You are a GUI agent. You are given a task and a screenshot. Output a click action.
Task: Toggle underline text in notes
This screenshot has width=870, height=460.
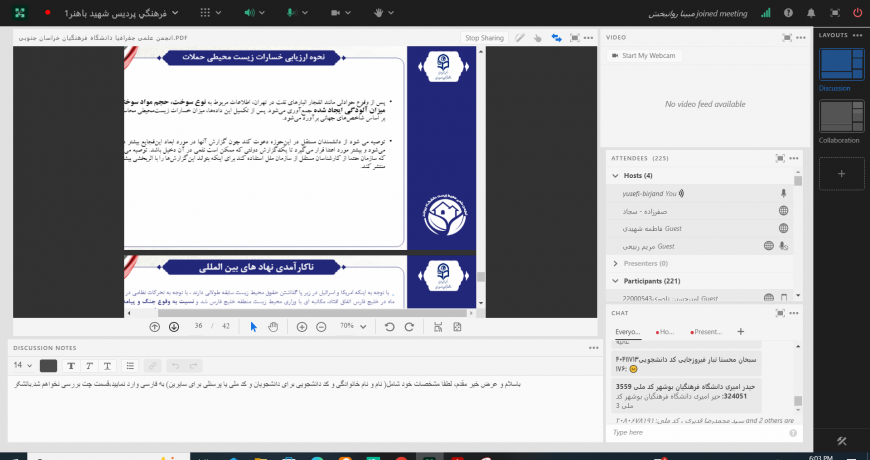coord(107,366)
